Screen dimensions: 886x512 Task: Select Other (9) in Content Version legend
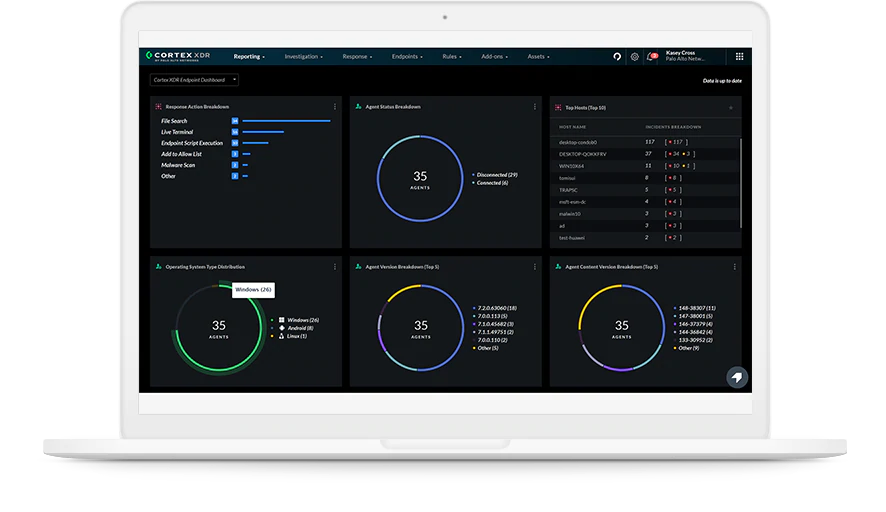(687, 349)
